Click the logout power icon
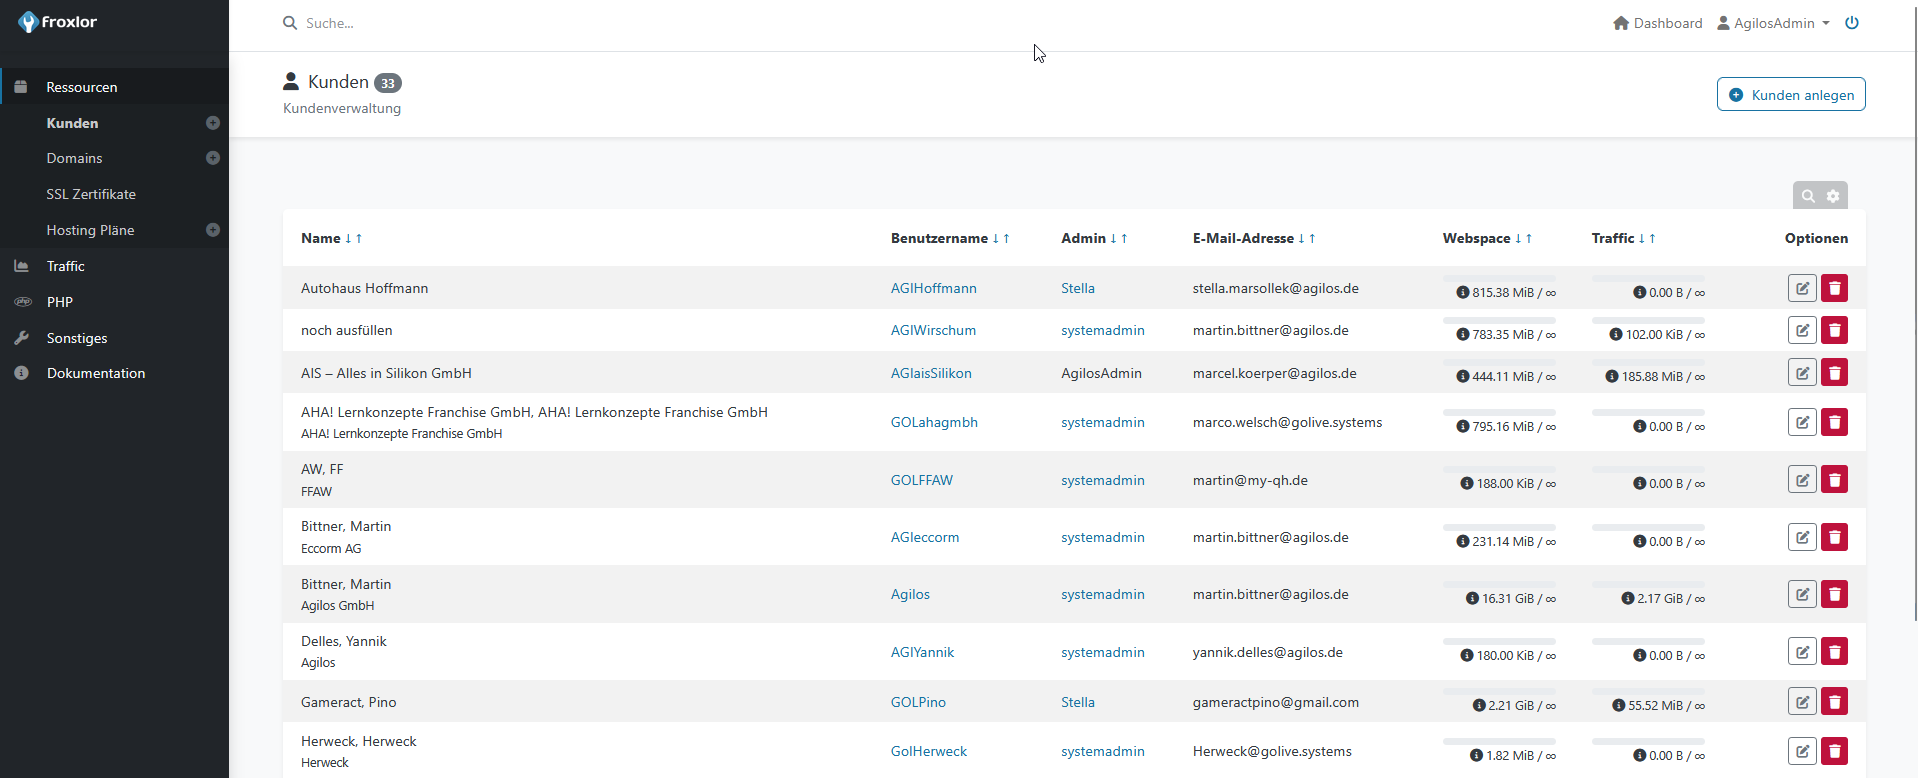 click(x=1852, y=23)
